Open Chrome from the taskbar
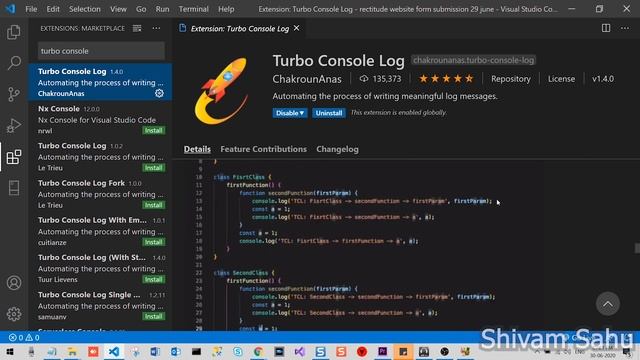Image resolution: width=640 pixels, height=360 pixels. point(258,351)
